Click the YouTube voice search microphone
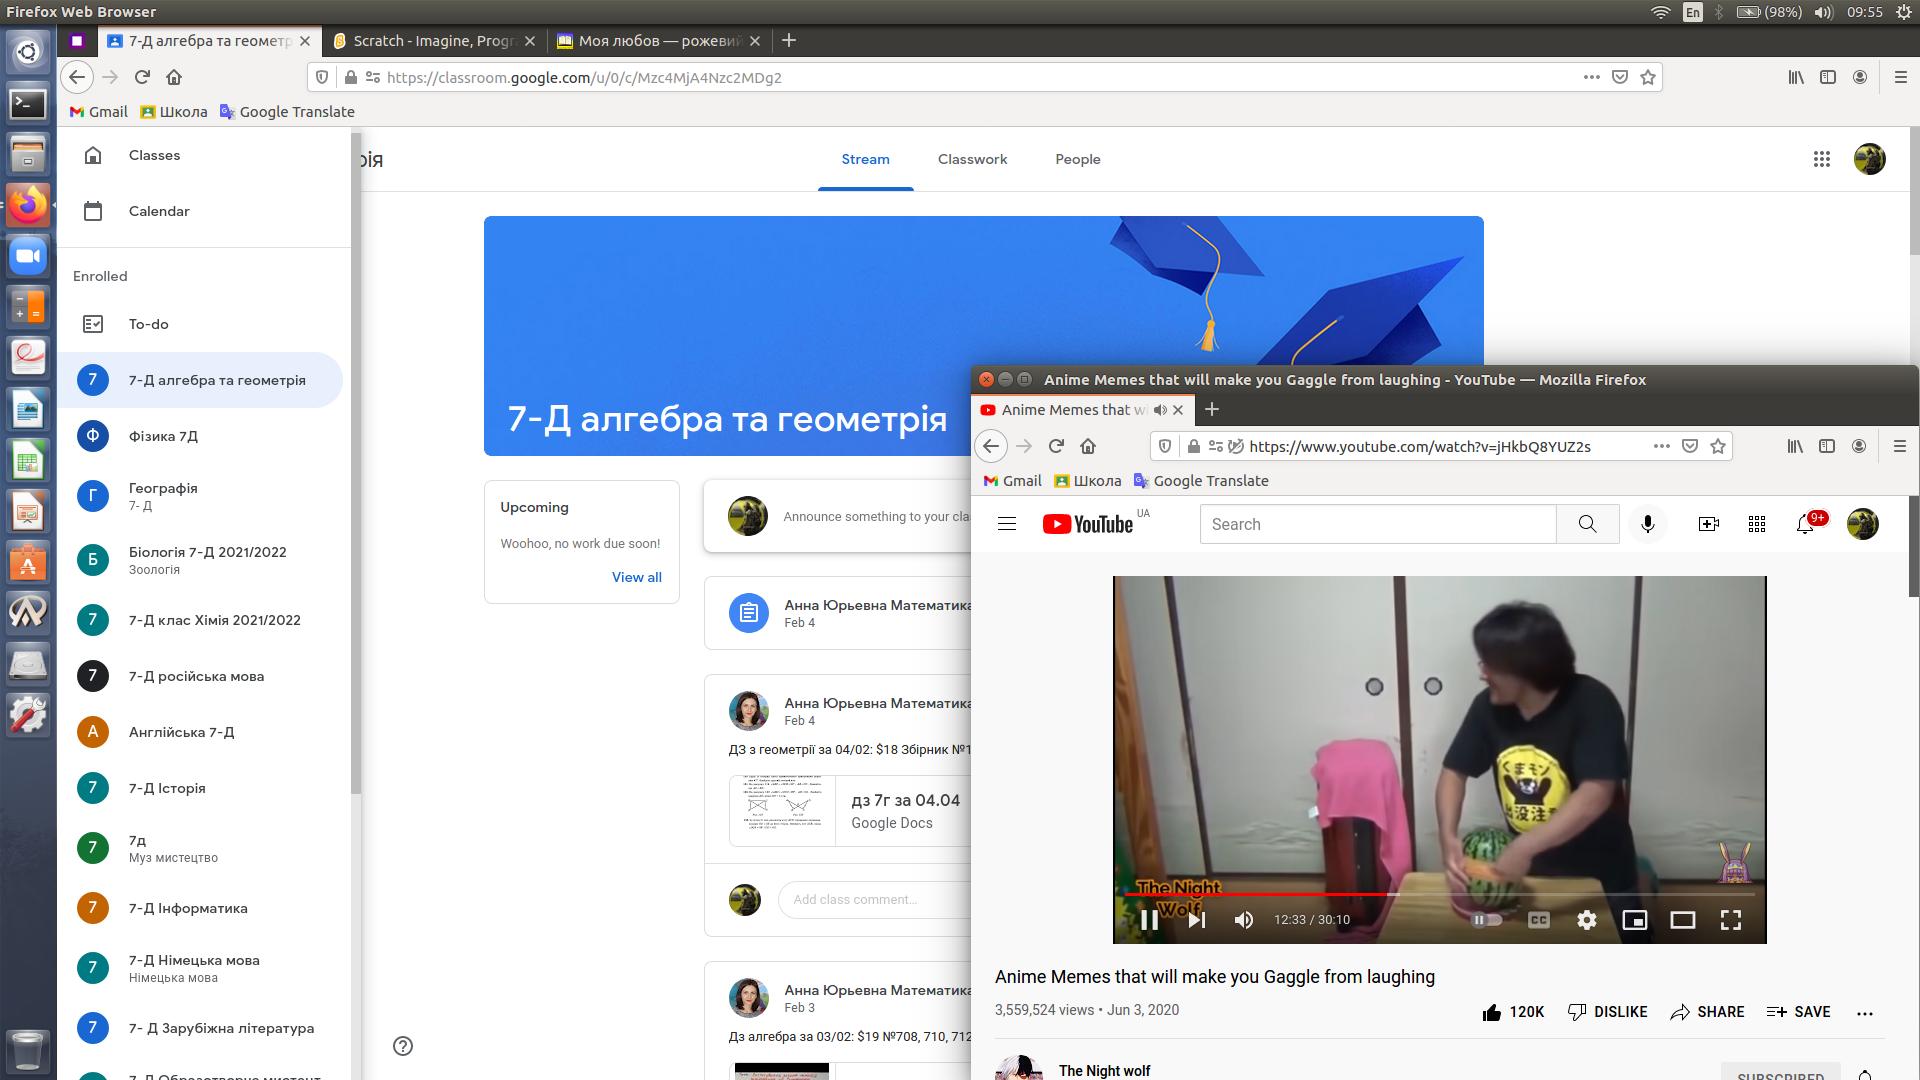 click(x=1647, y=524)
